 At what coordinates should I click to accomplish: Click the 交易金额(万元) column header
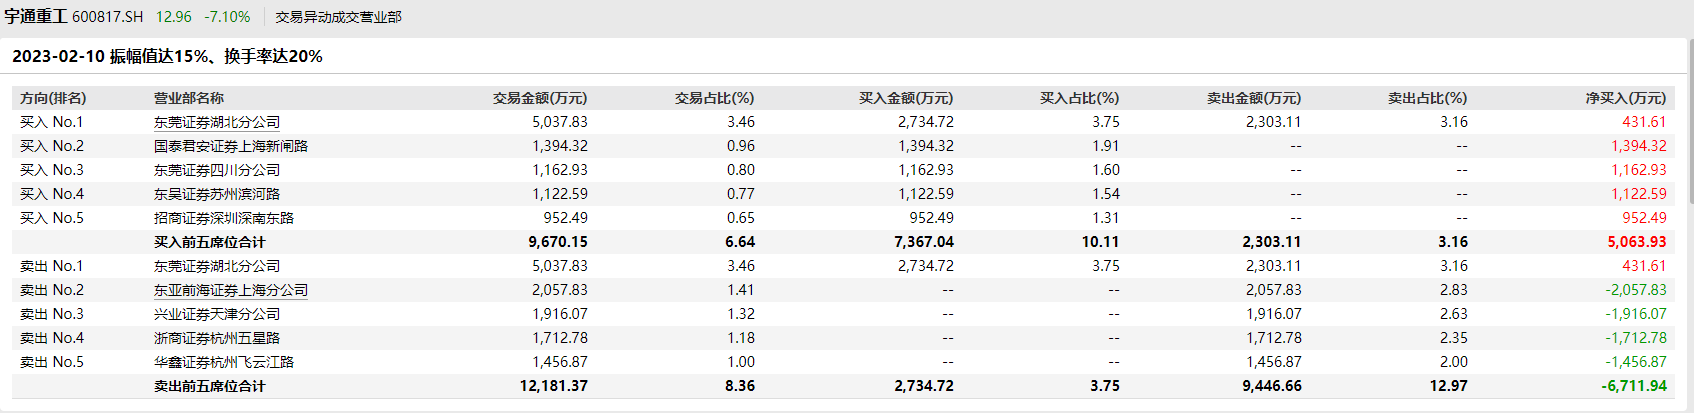(539, 98)
